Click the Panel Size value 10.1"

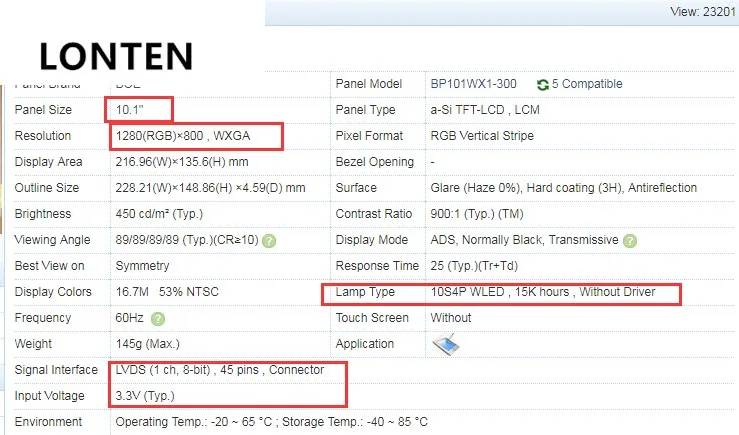(130, 110)
